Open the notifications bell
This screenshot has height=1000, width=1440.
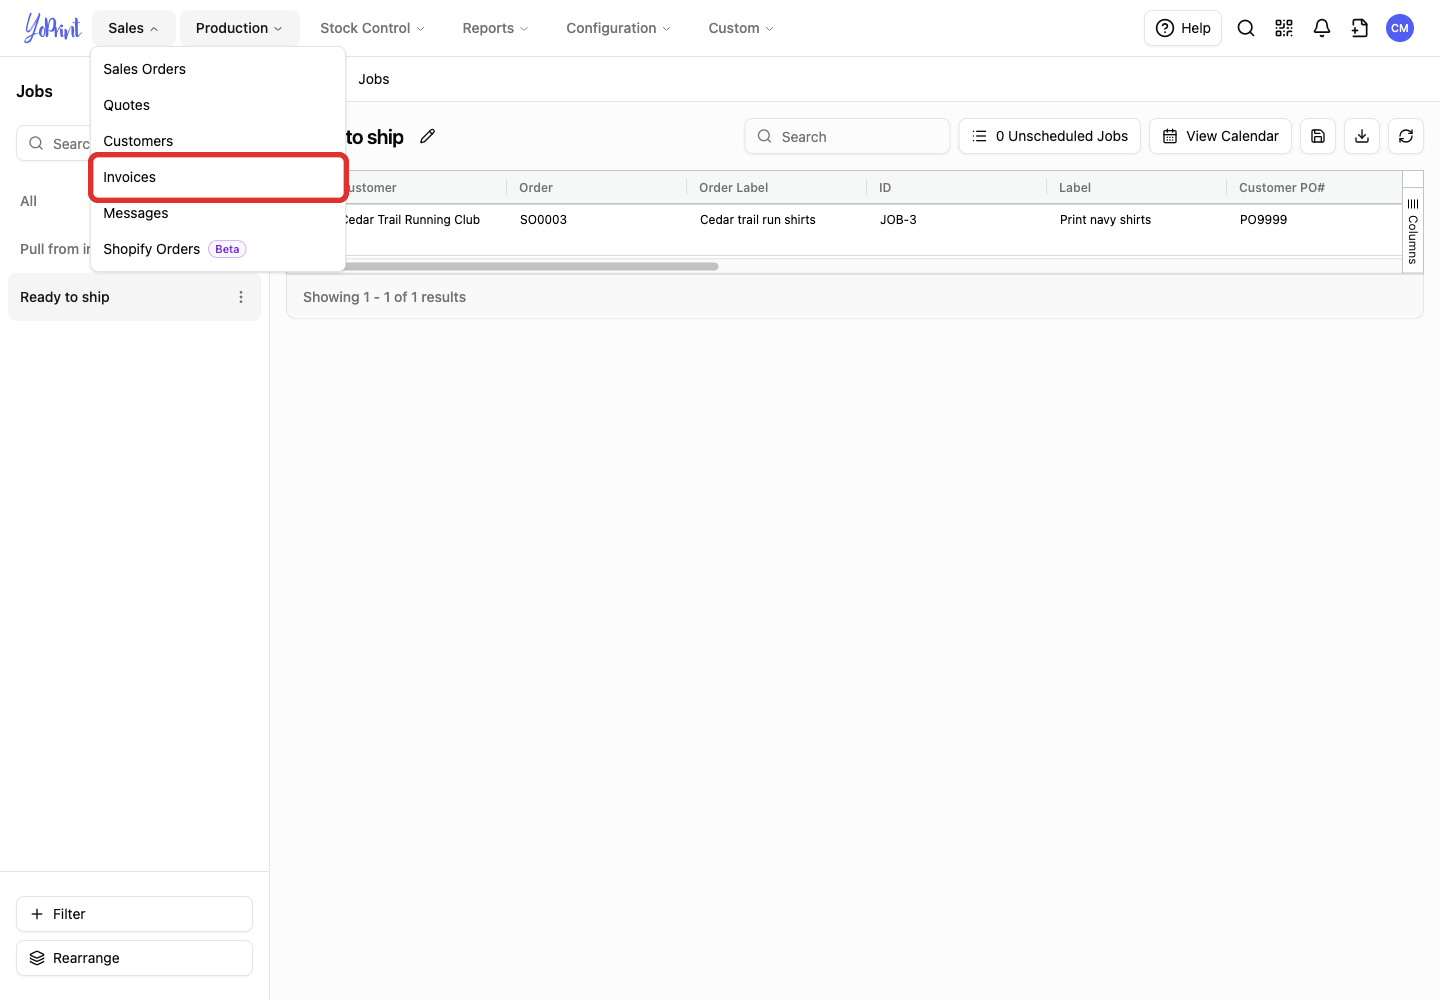click(x=1322, y=28)
